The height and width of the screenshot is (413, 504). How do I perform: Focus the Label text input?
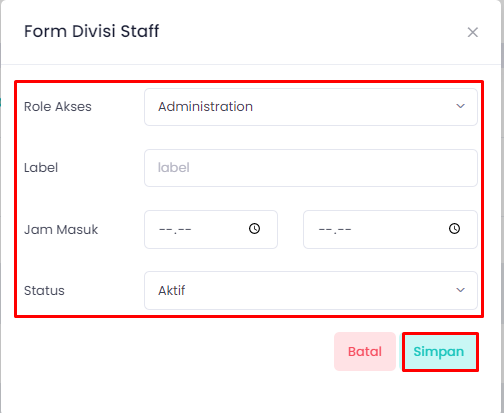pyautogui.click(x=311, y=168)
